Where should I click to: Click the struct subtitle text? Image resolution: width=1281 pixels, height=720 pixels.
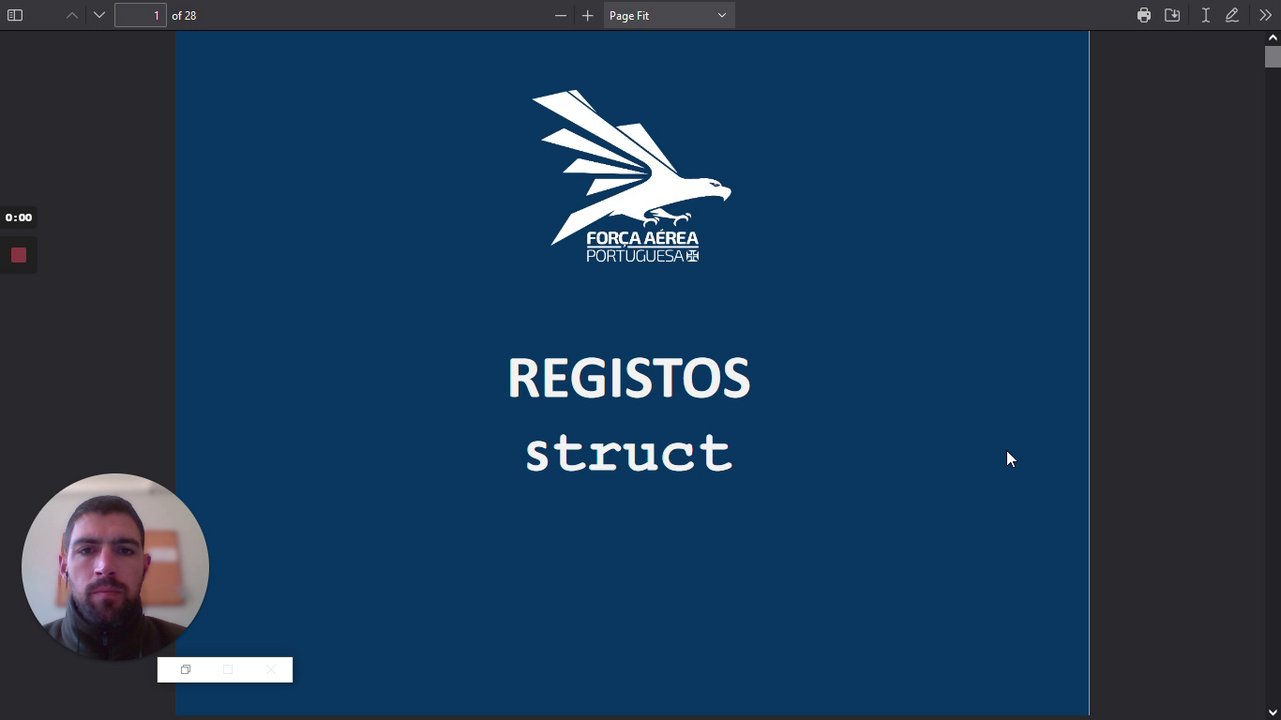629,453
